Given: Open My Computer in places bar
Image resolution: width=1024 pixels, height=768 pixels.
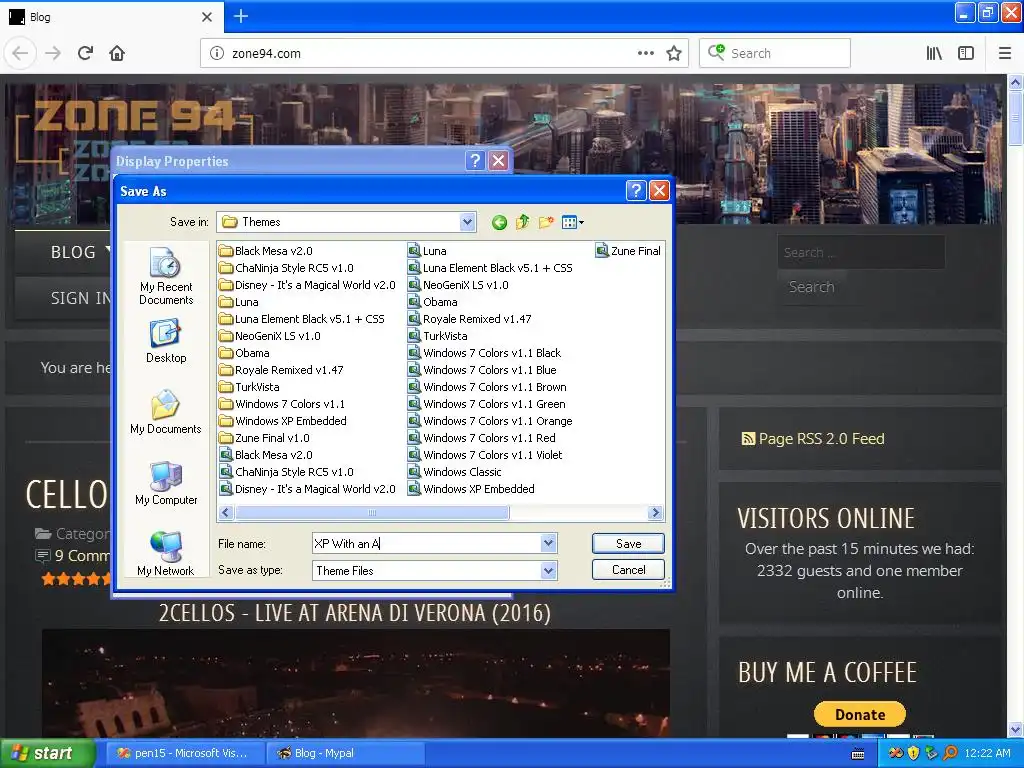Looking at the screenshot, I should click(x=166, y=483).
